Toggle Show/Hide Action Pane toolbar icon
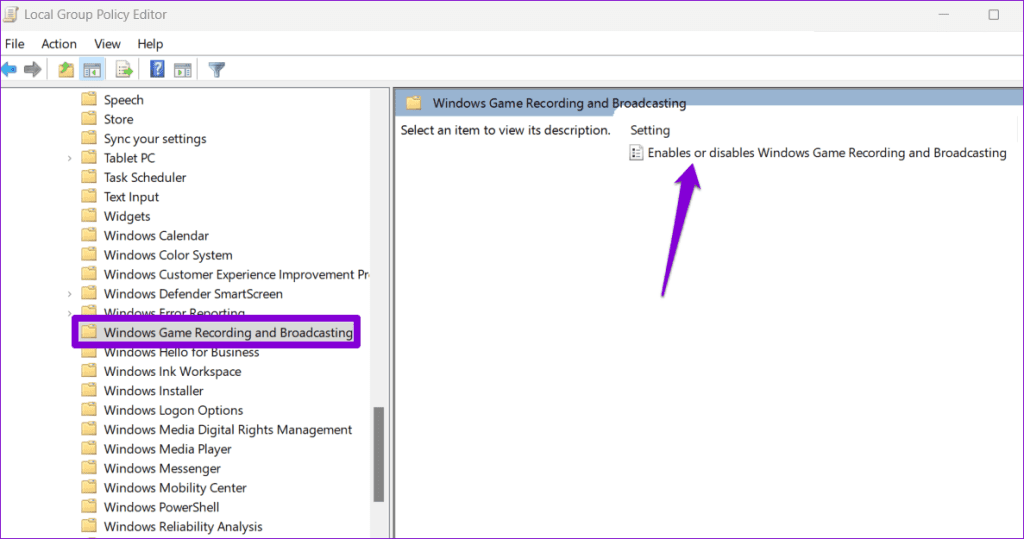This screenshot has width=1024, height=539. pos(182,69)
